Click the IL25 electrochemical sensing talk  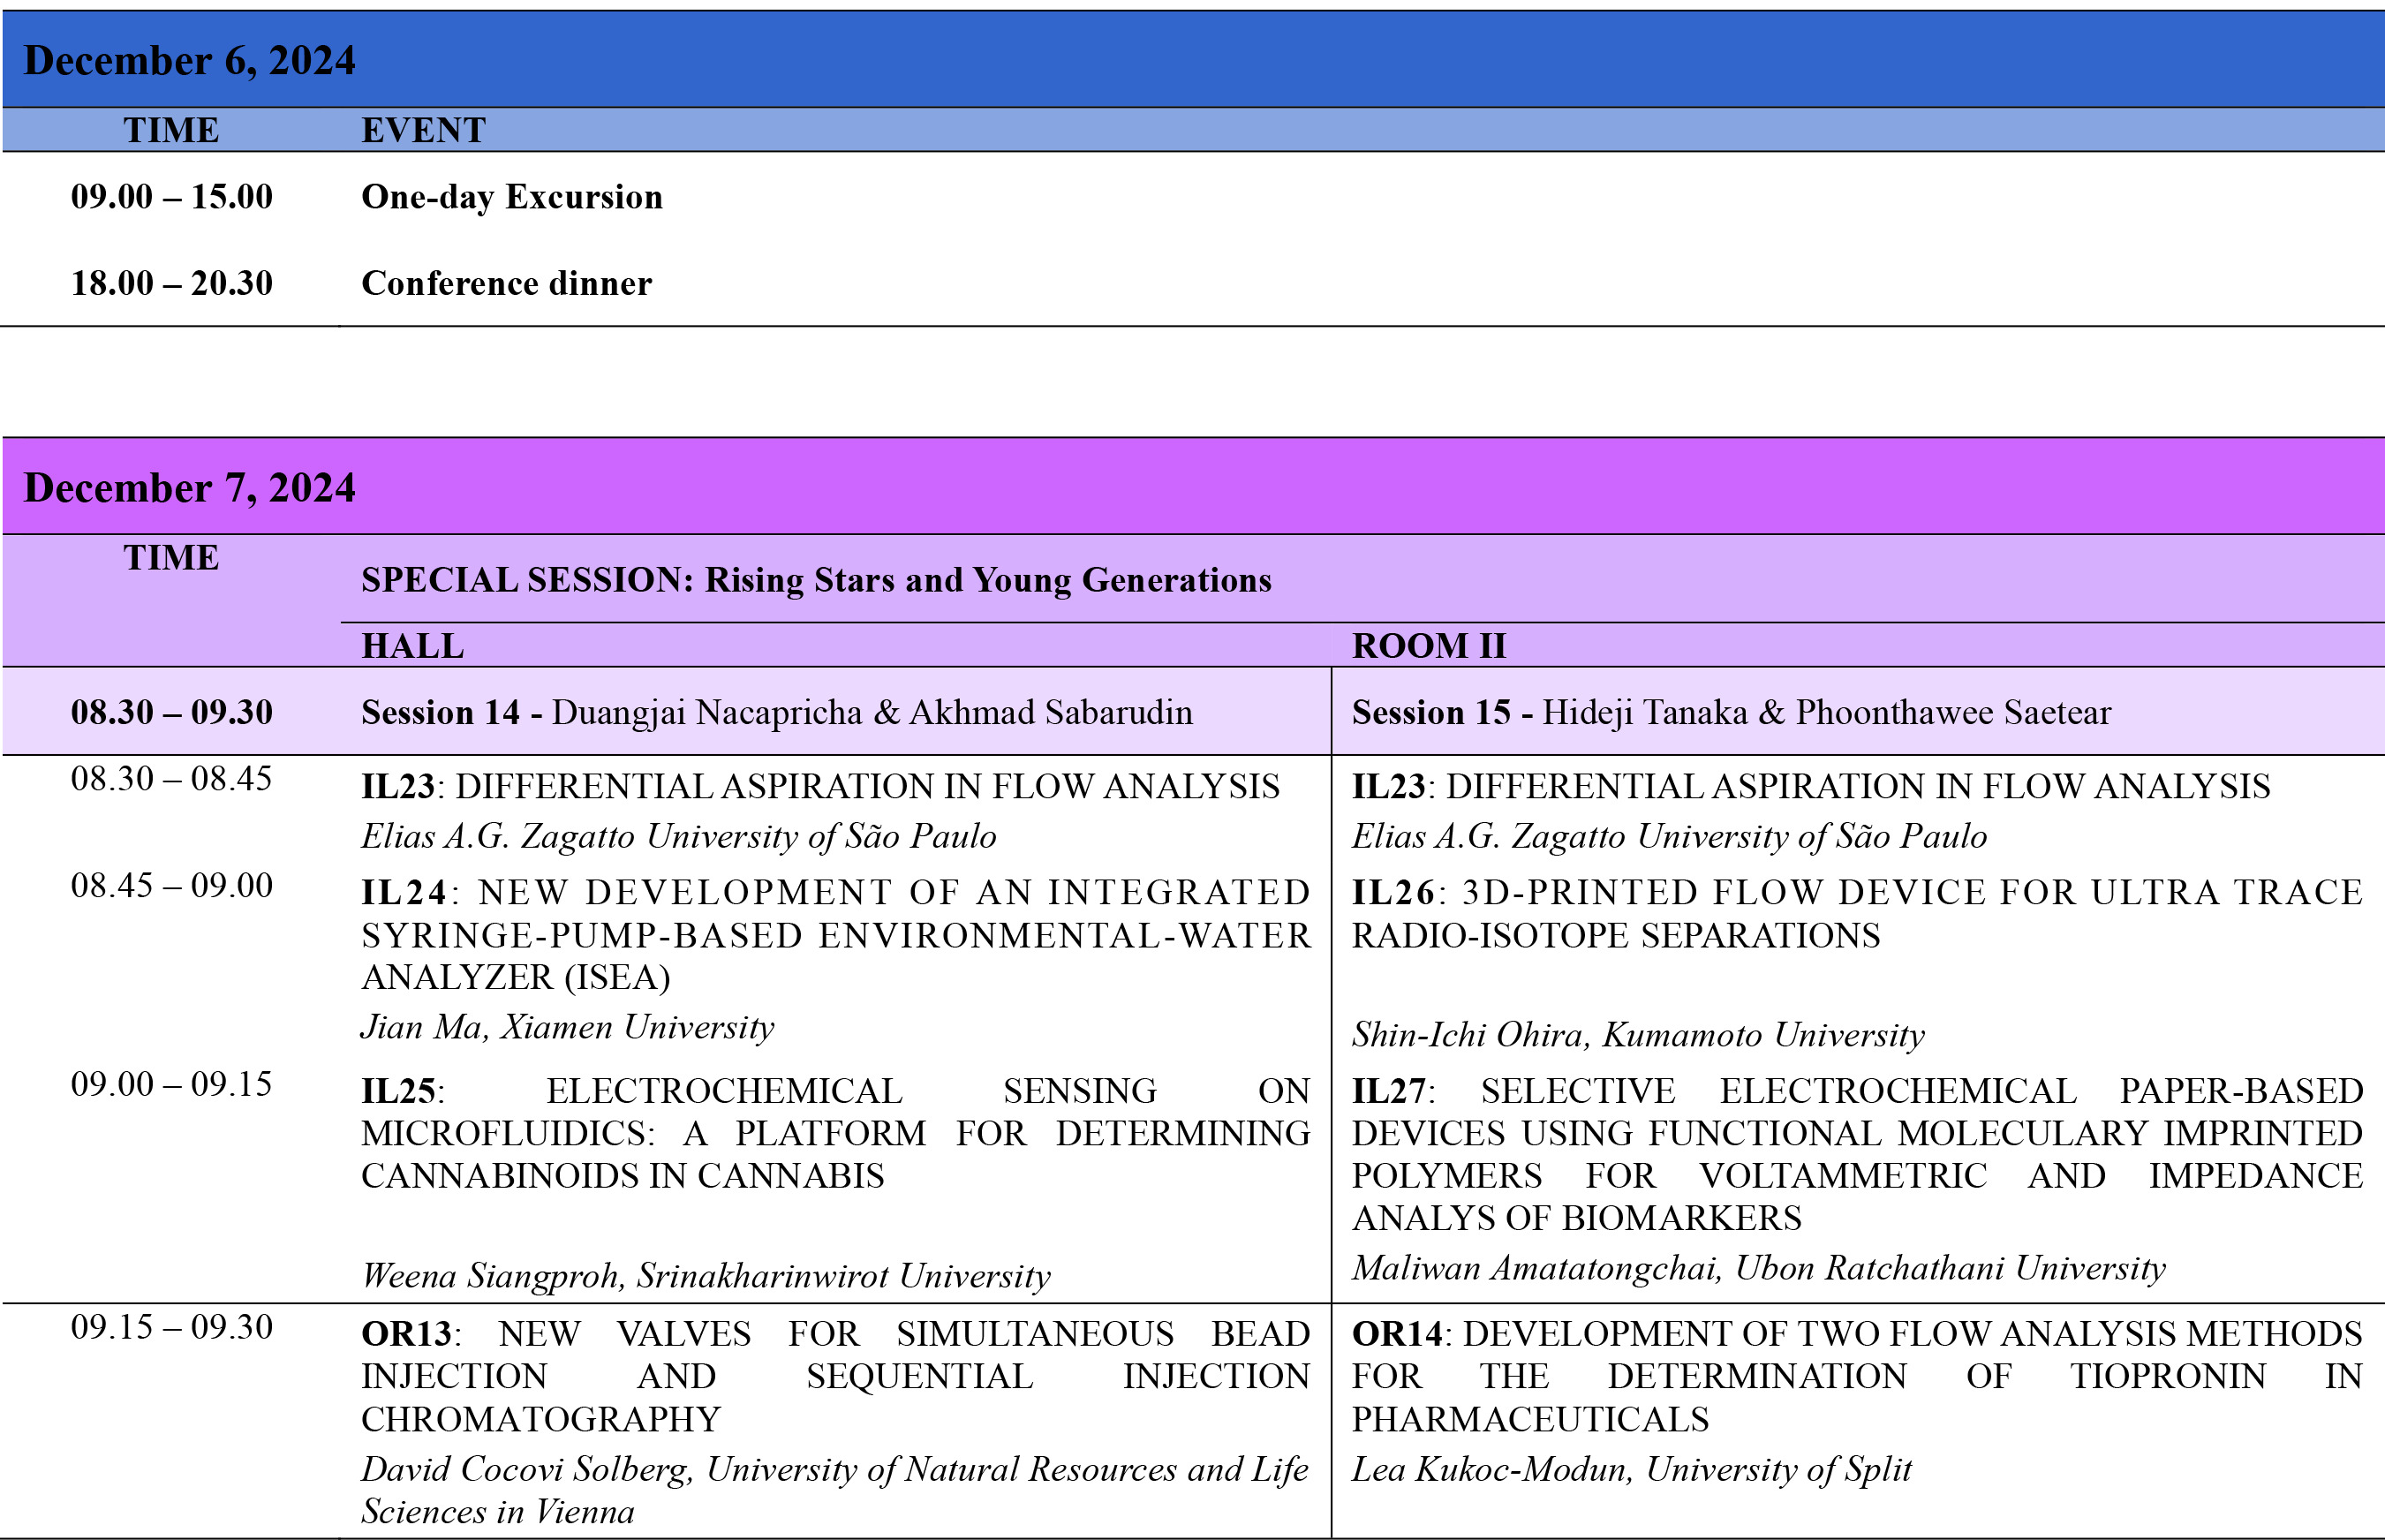click(x=835, y=1133)
